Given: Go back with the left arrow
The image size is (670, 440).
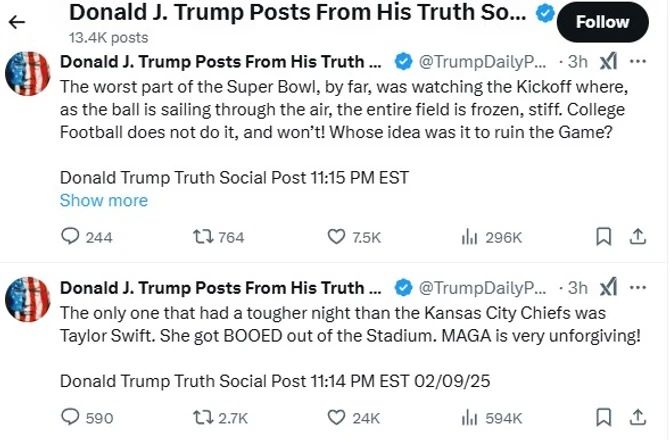Looking at the screenshot, I should coord(17,22).
